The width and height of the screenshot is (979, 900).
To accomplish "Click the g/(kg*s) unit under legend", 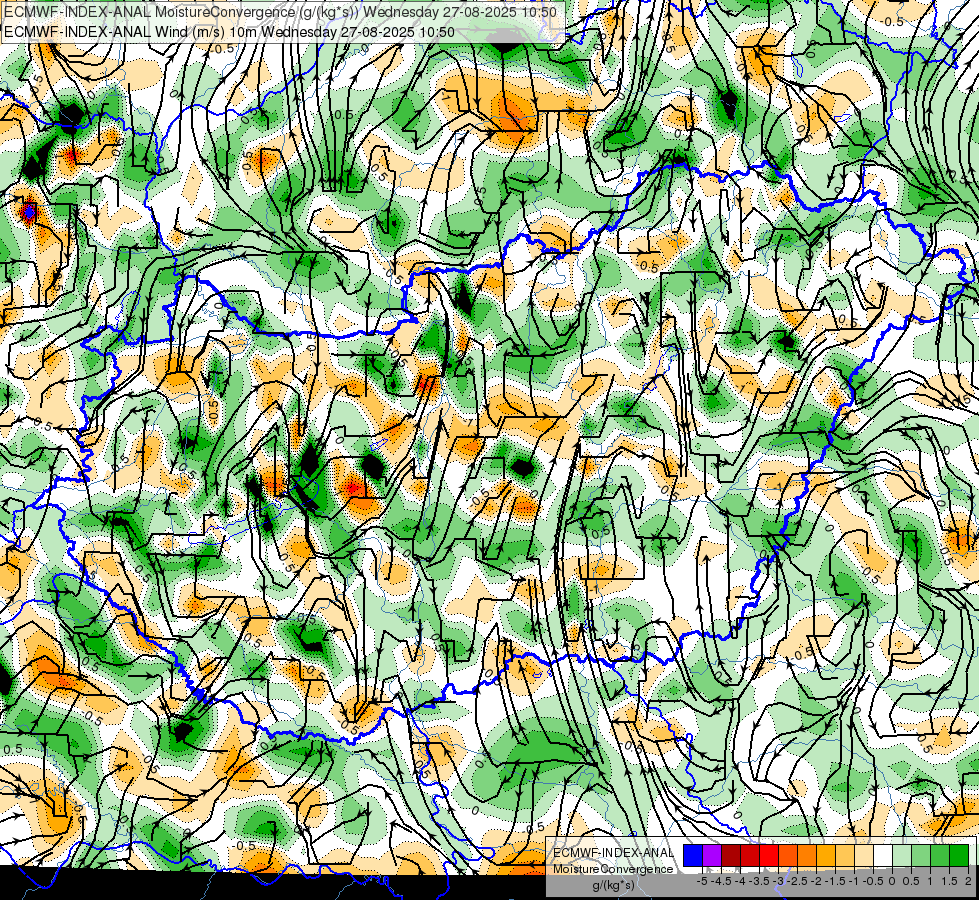I will click(613, 886).
